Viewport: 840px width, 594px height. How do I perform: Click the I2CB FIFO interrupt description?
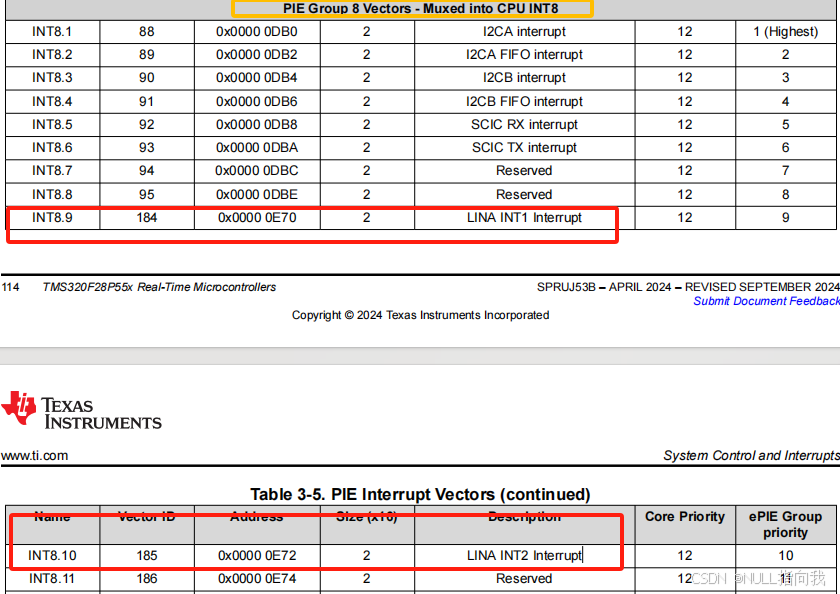[x=524, y=101]
